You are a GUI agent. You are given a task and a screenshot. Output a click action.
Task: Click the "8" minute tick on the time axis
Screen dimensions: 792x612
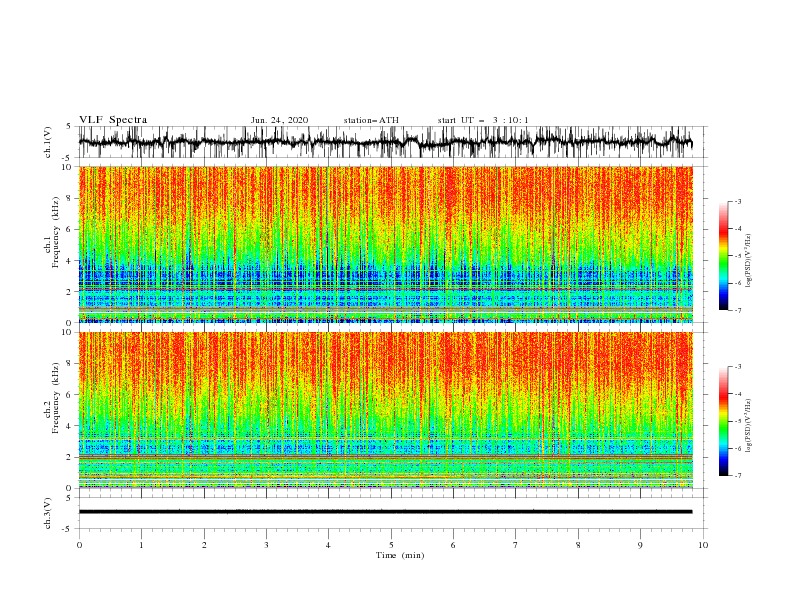(x=578, y=545)
